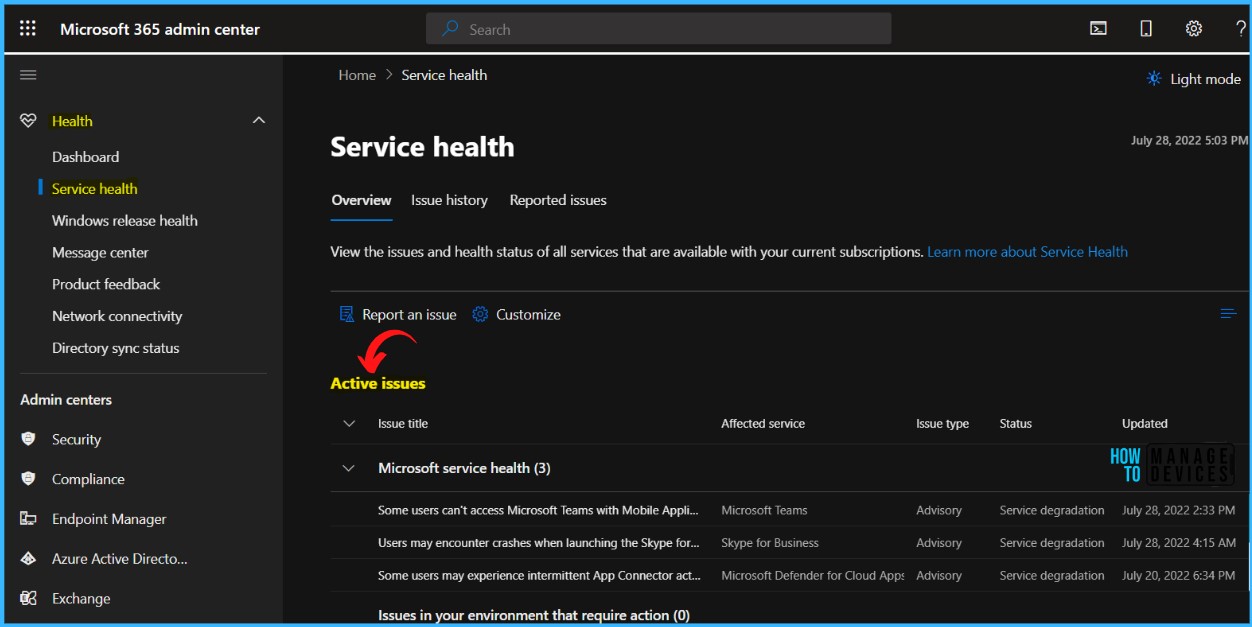Image resolution: width=1252 pixels, height=627 pixels.
Task: Open issue about Microsoft Teams Mobile Application access
Action: point(538,510)
